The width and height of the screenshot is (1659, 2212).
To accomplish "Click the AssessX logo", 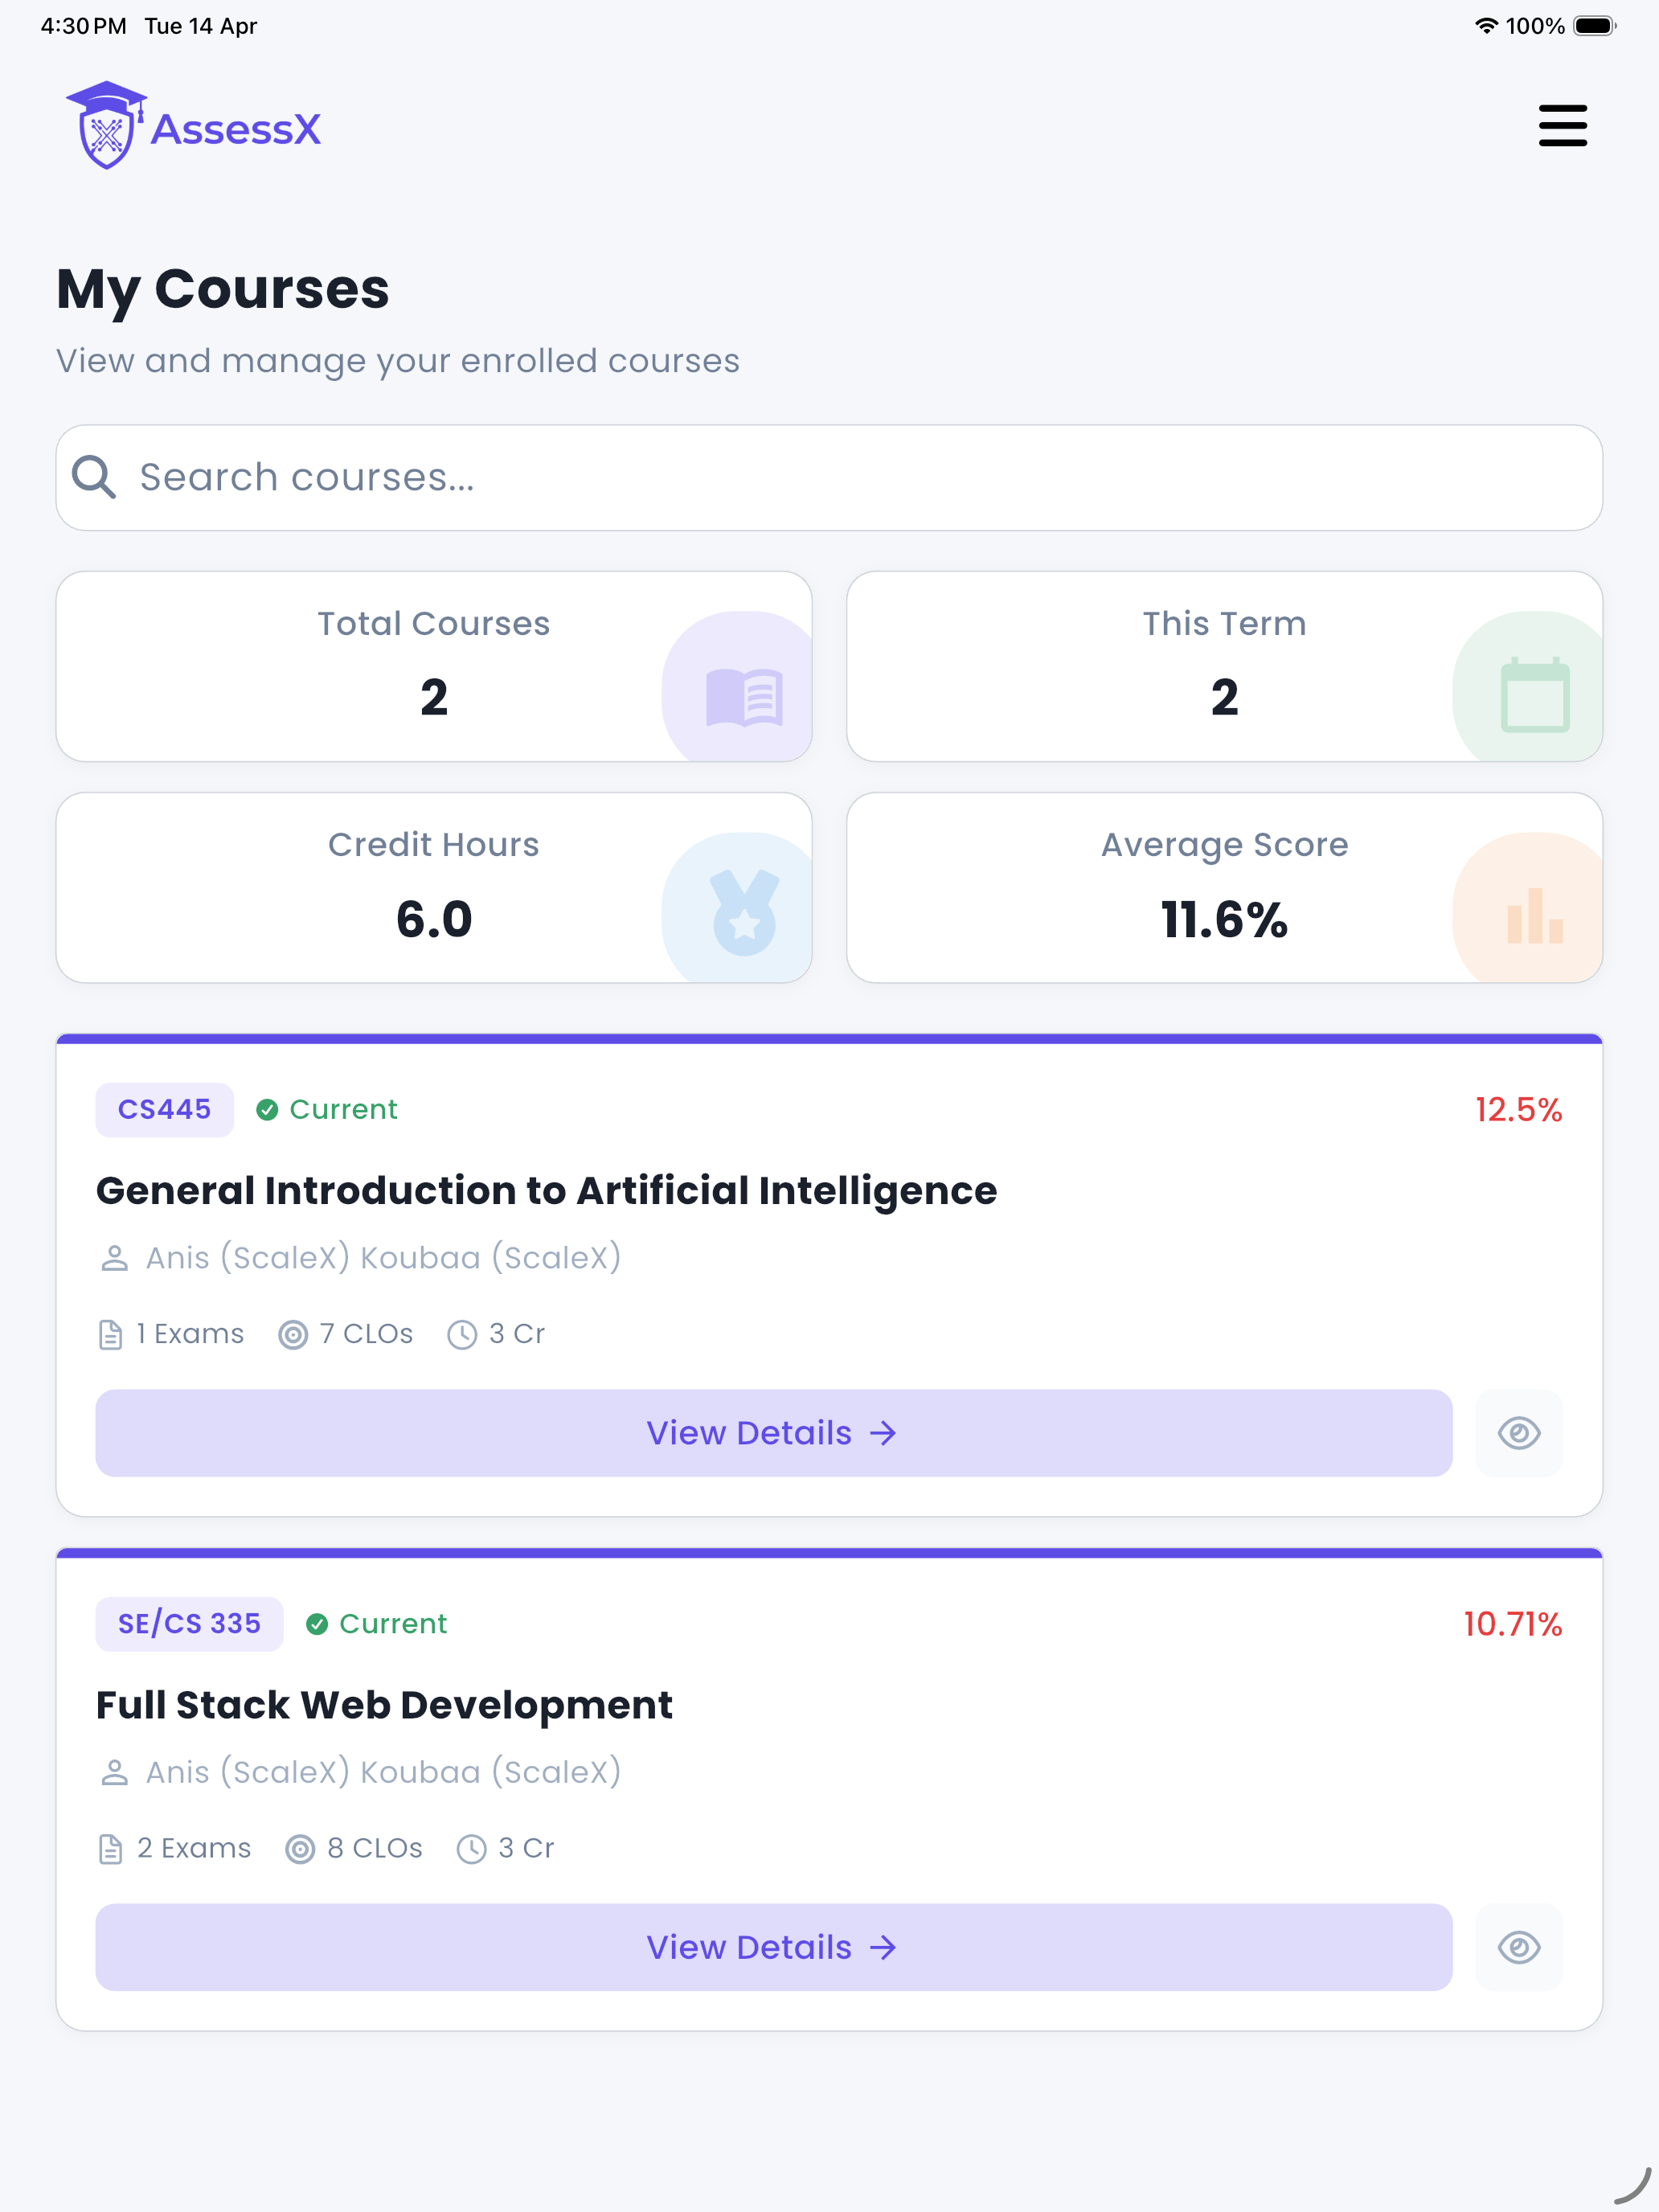I will click(x=193, y=126).
